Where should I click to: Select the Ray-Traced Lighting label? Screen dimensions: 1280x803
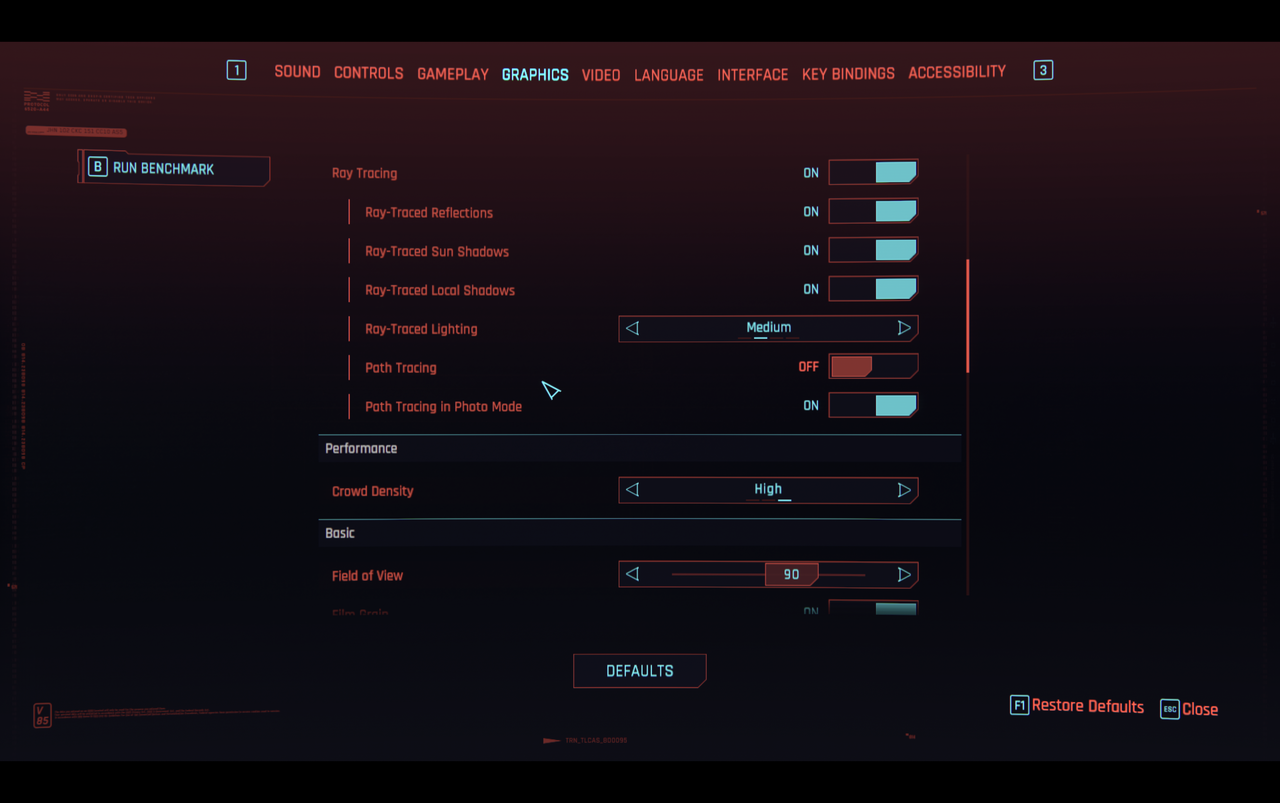click(421, 329)
